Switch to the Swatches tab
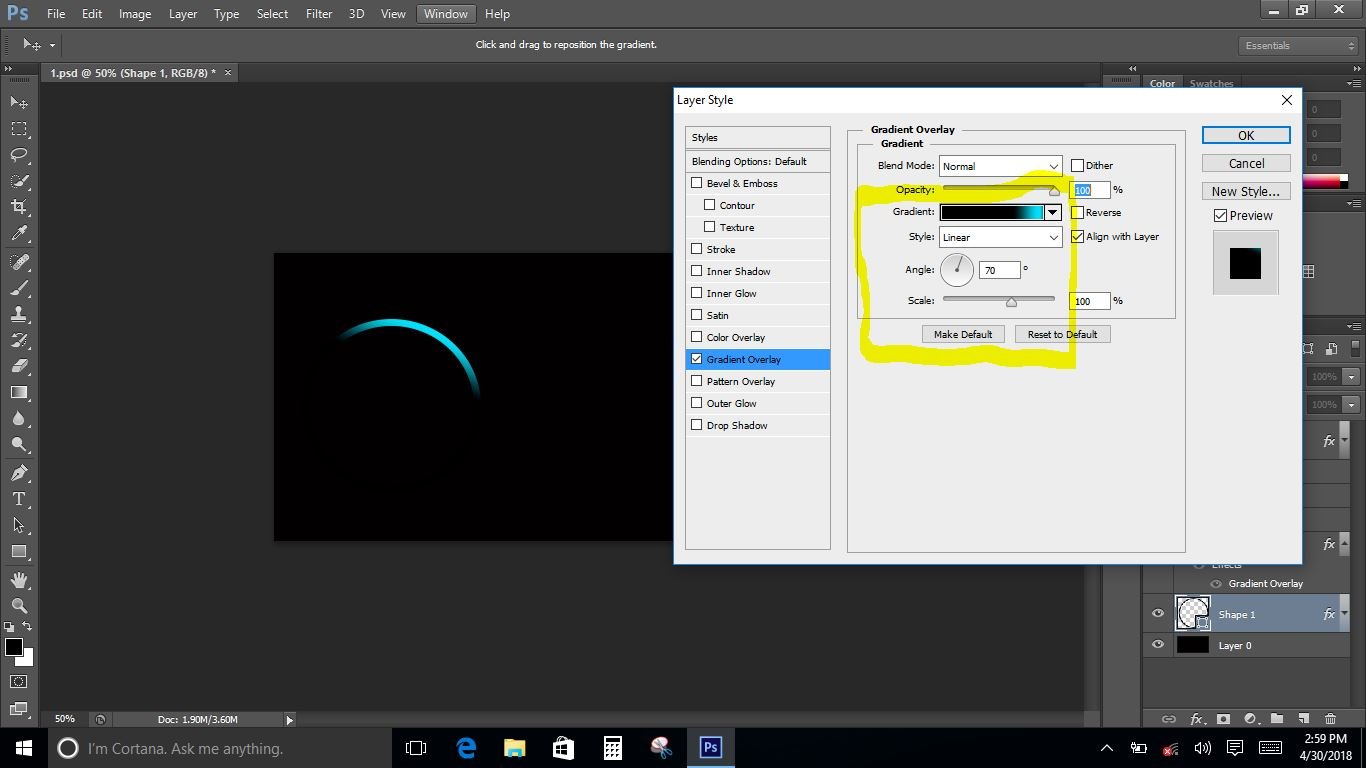Image resolution: width=1366 pixels, height=768 pixels. [x=1211, y=84]
